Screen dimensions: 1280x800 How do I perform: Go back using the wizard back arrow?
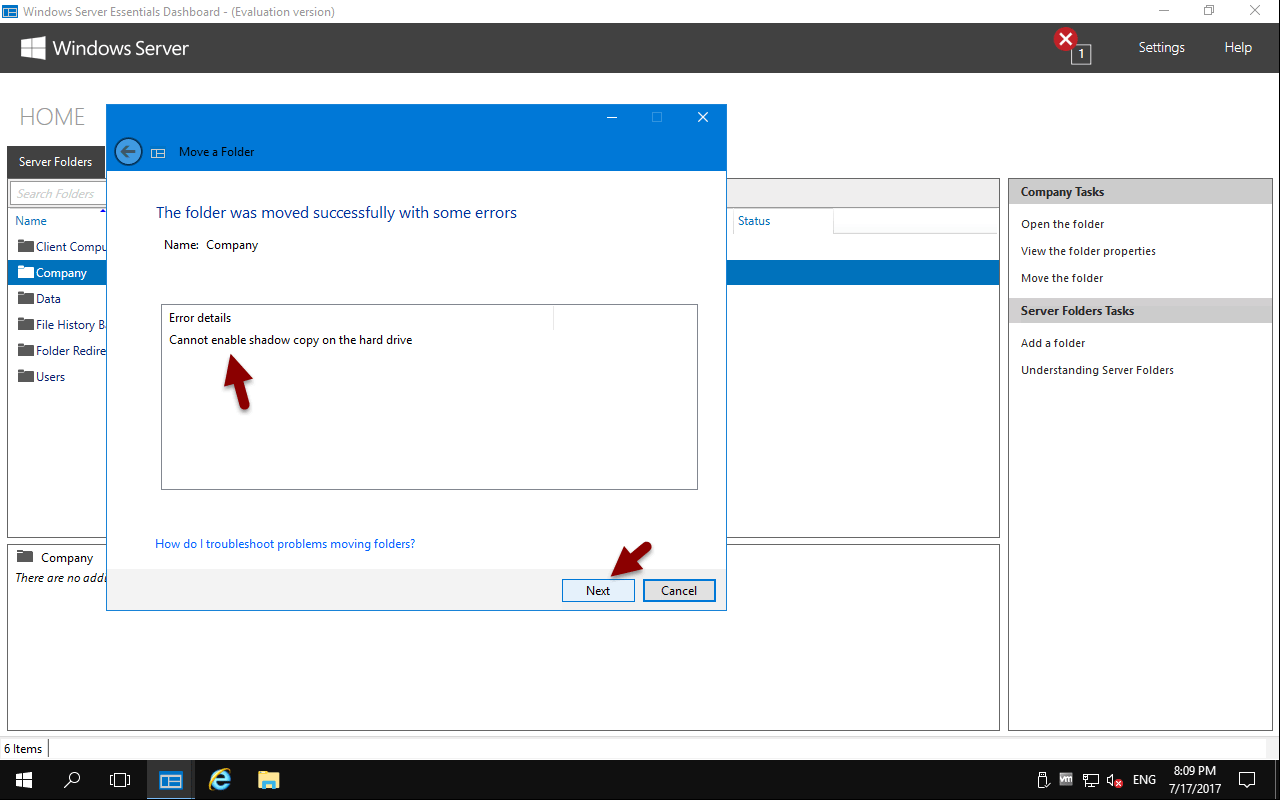coord(128,151)
